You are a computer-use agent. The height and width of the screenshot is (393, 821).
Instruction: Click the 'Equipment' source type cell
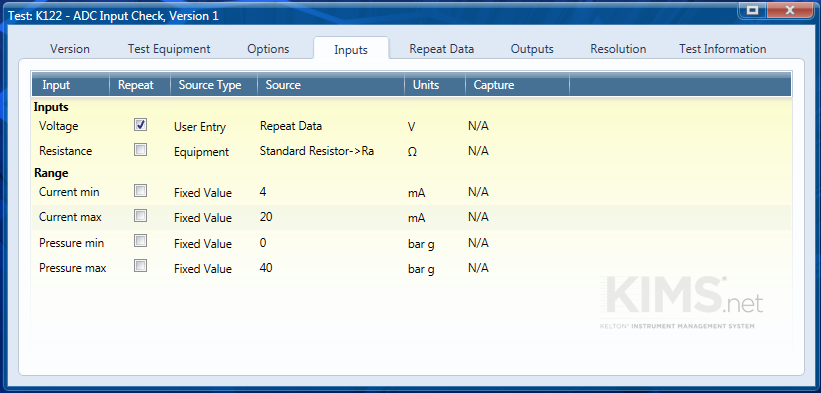(201, 152)
